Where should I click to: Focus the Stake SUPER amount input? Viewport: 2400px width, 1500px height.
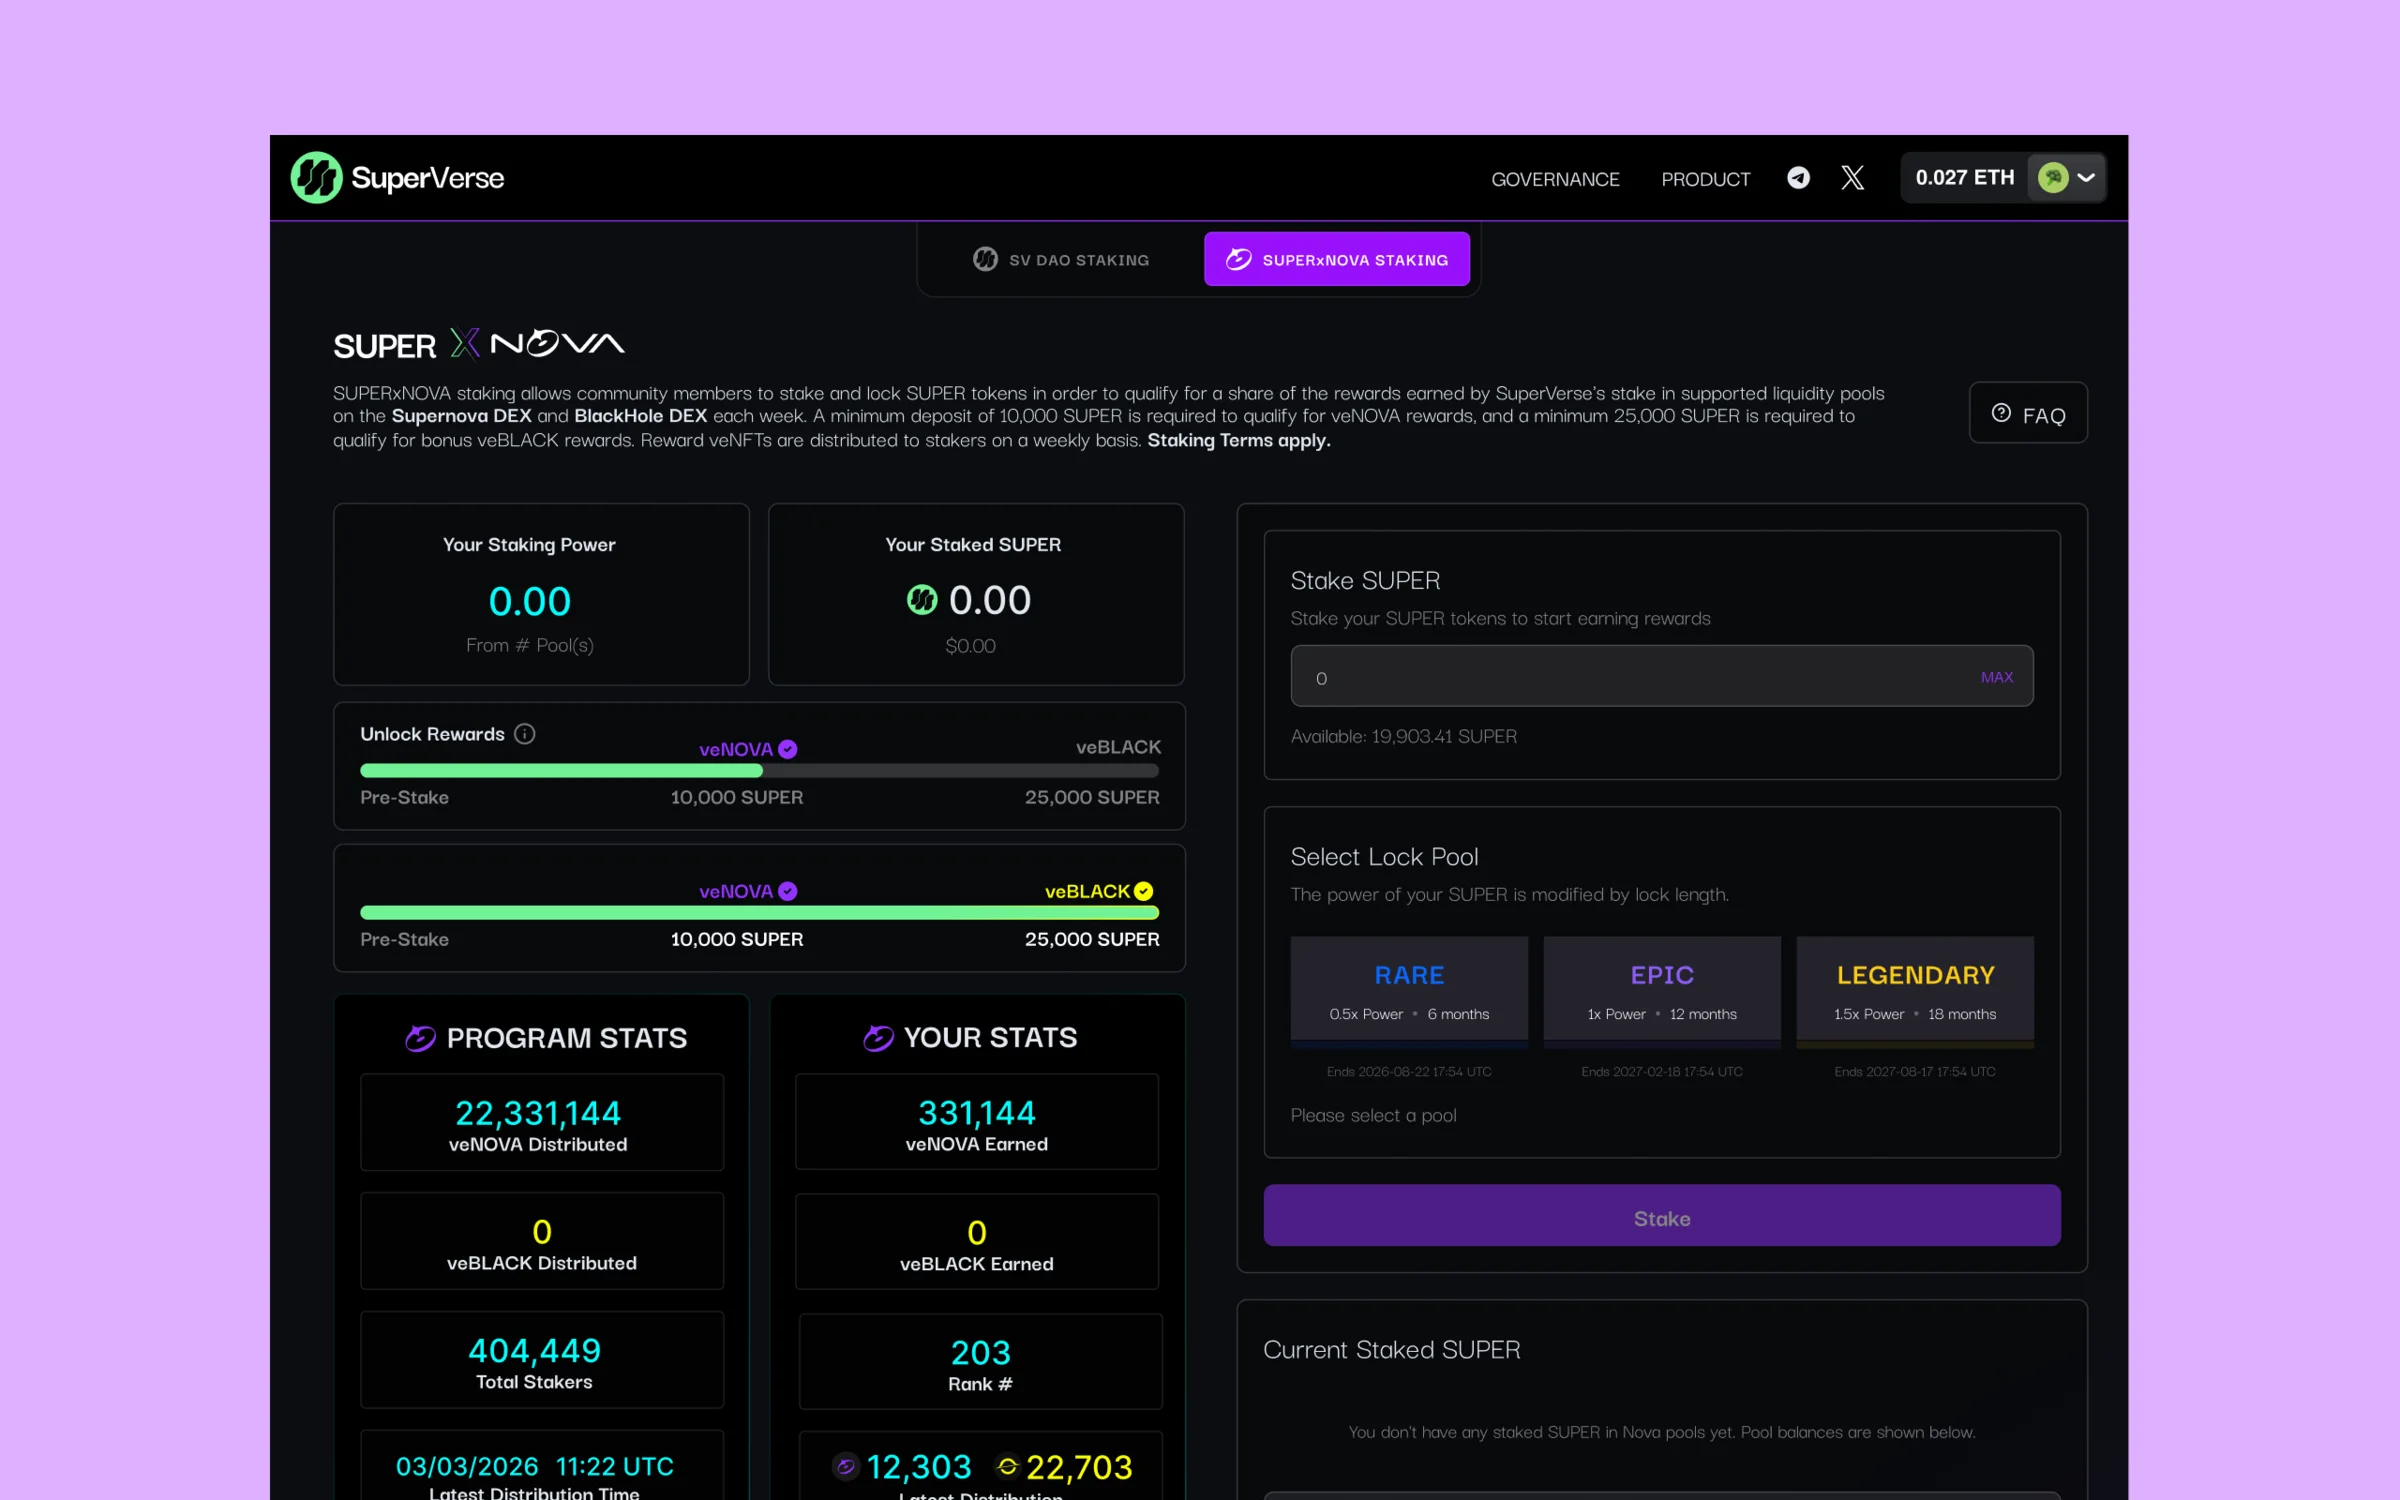pyautogui.click(x=1661, y=677)
